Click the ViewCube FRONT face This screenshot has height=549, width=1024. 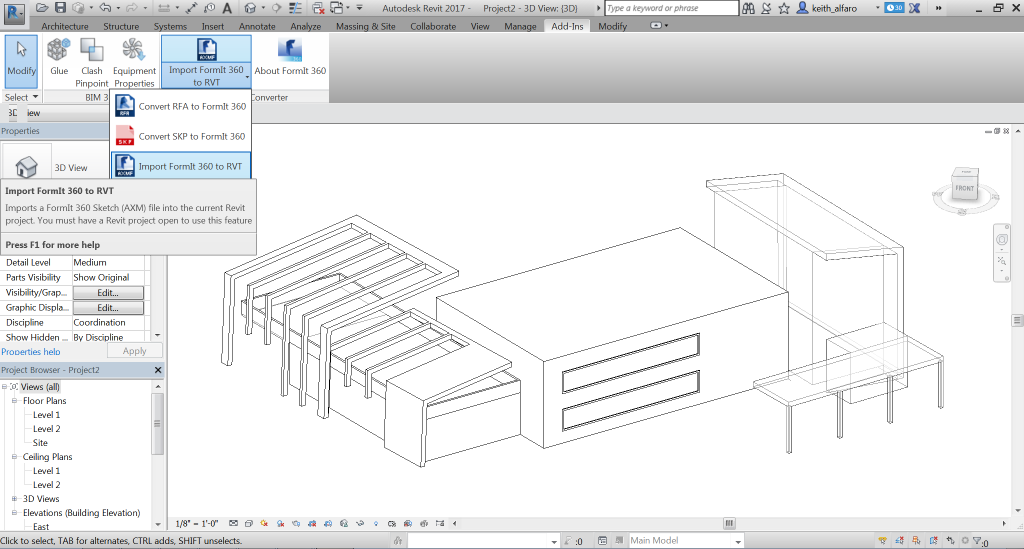[965, 188]
